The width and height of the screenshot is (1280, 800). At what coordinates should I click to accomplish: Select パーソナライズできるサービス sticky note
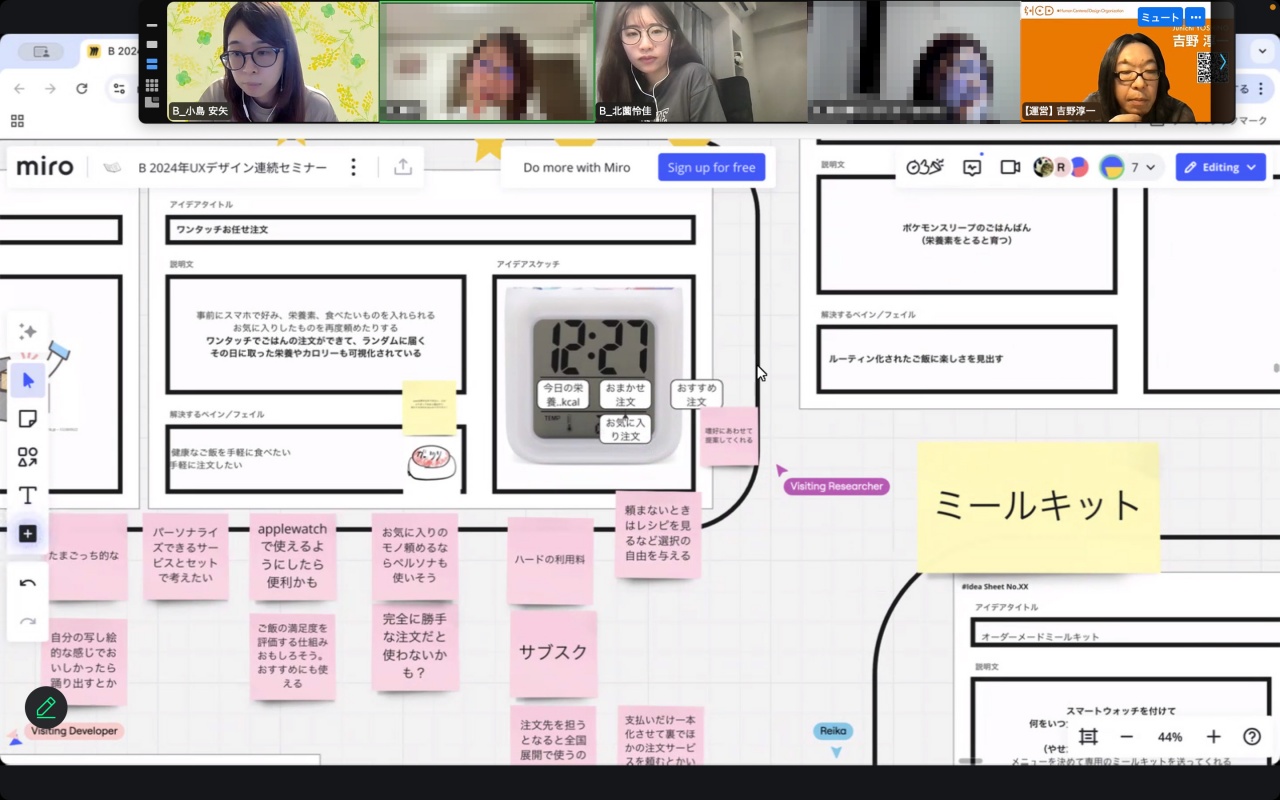185,556
